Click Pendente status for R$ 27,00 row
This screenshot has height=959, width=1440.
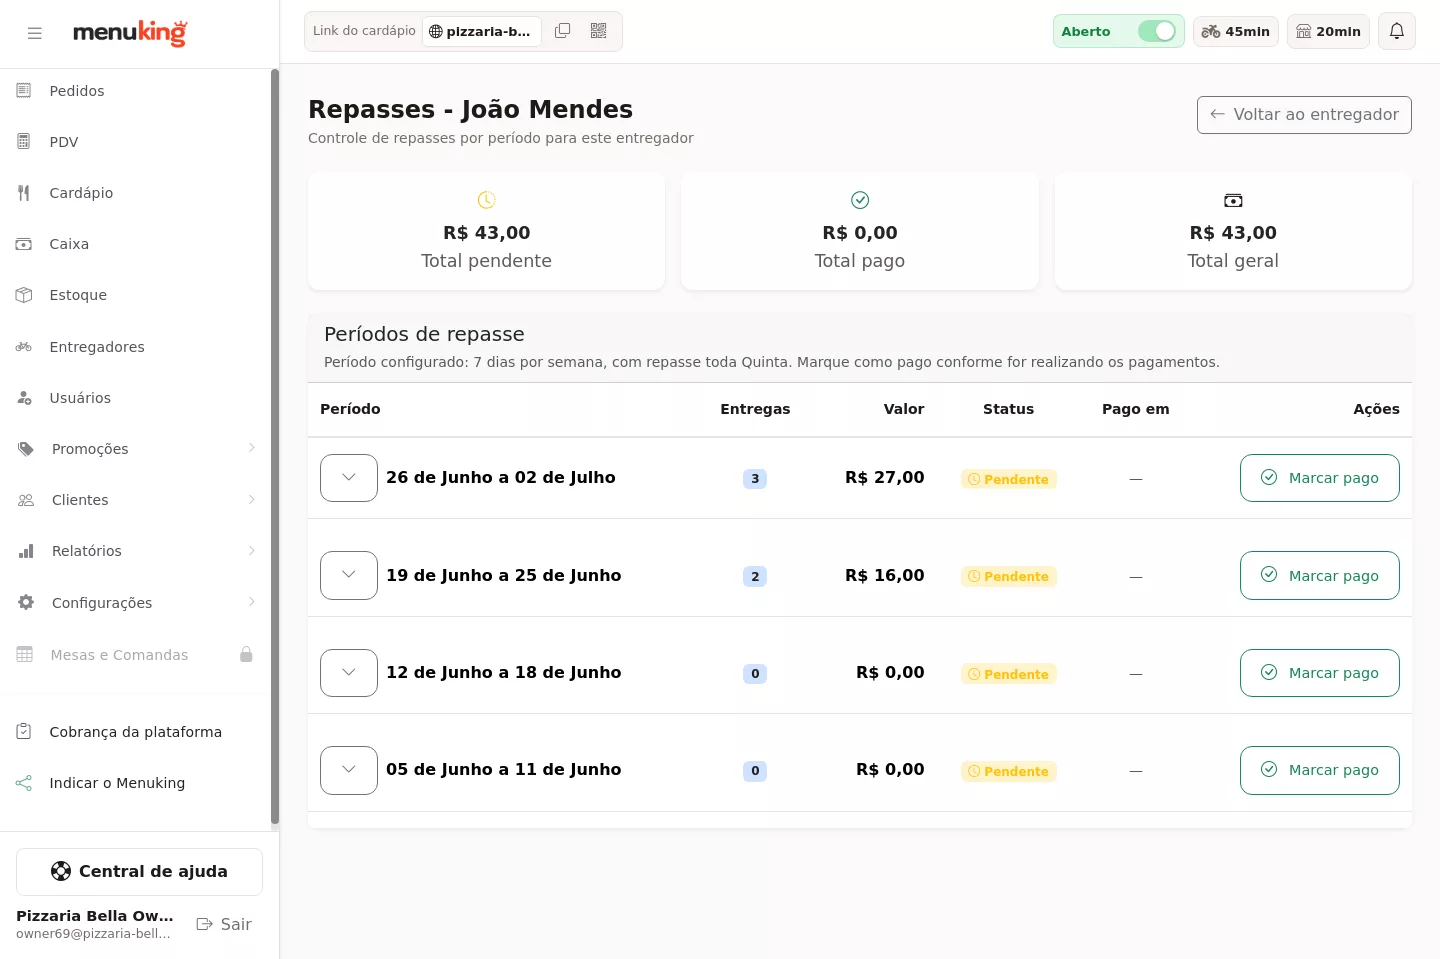(1008, 479)
